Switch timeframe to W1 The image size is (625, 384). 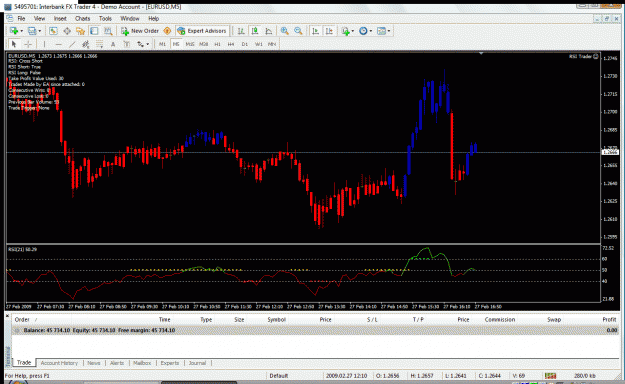[259, 44]
